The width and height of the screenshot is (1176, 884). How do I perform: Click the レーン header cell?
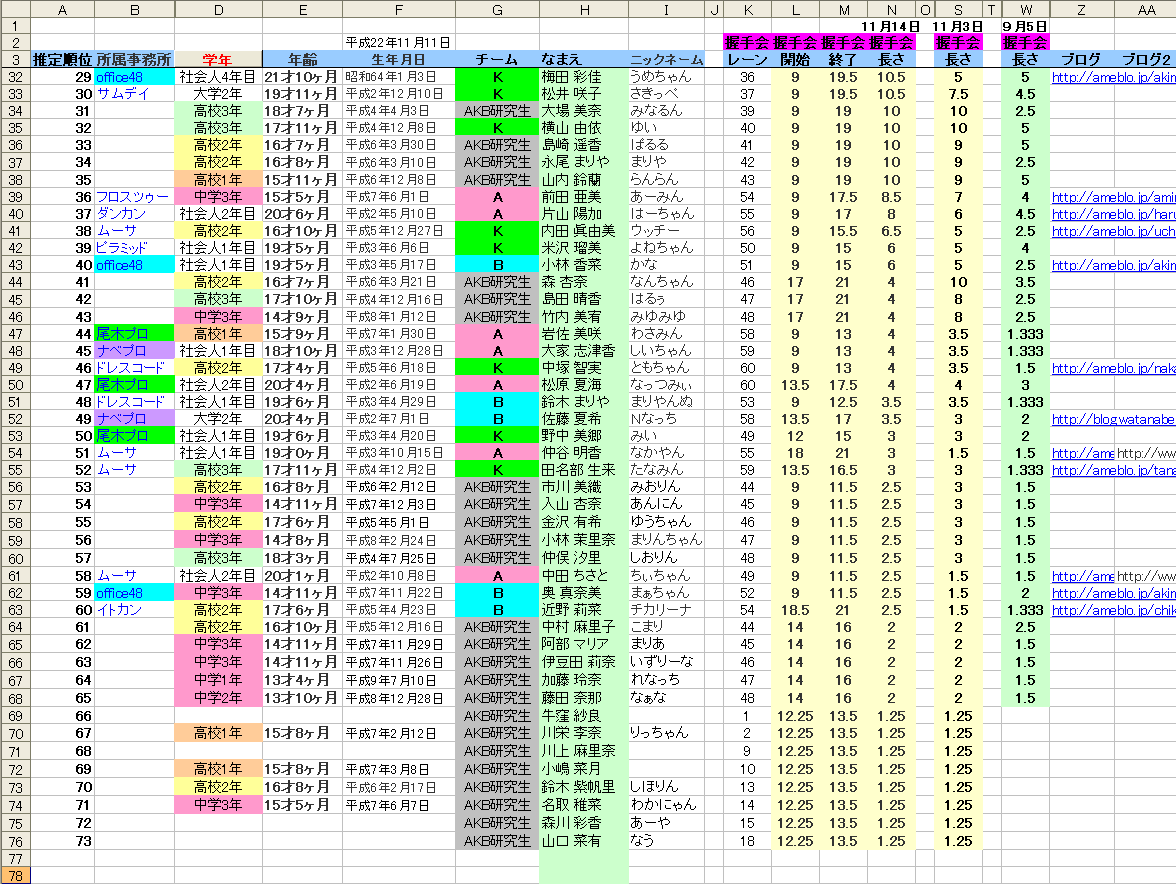pos(748,59)
